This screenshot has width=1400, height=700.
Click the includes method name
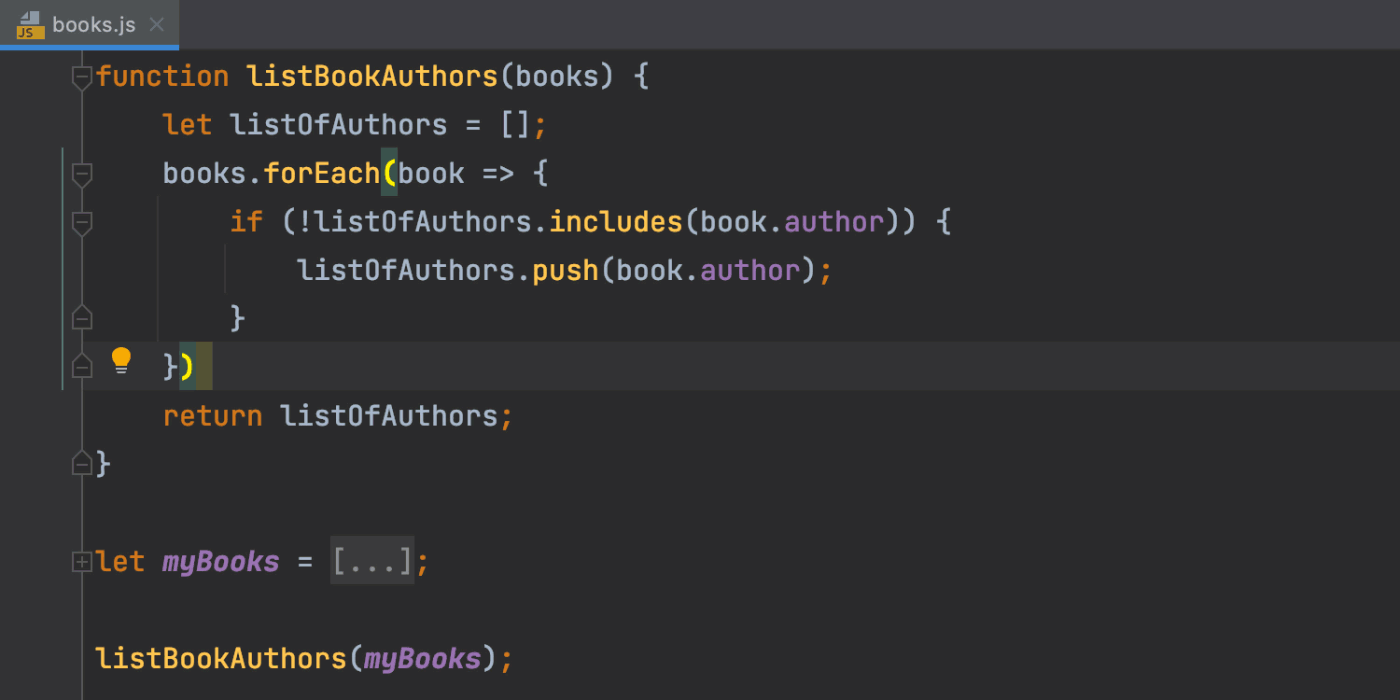coord(616,222)
